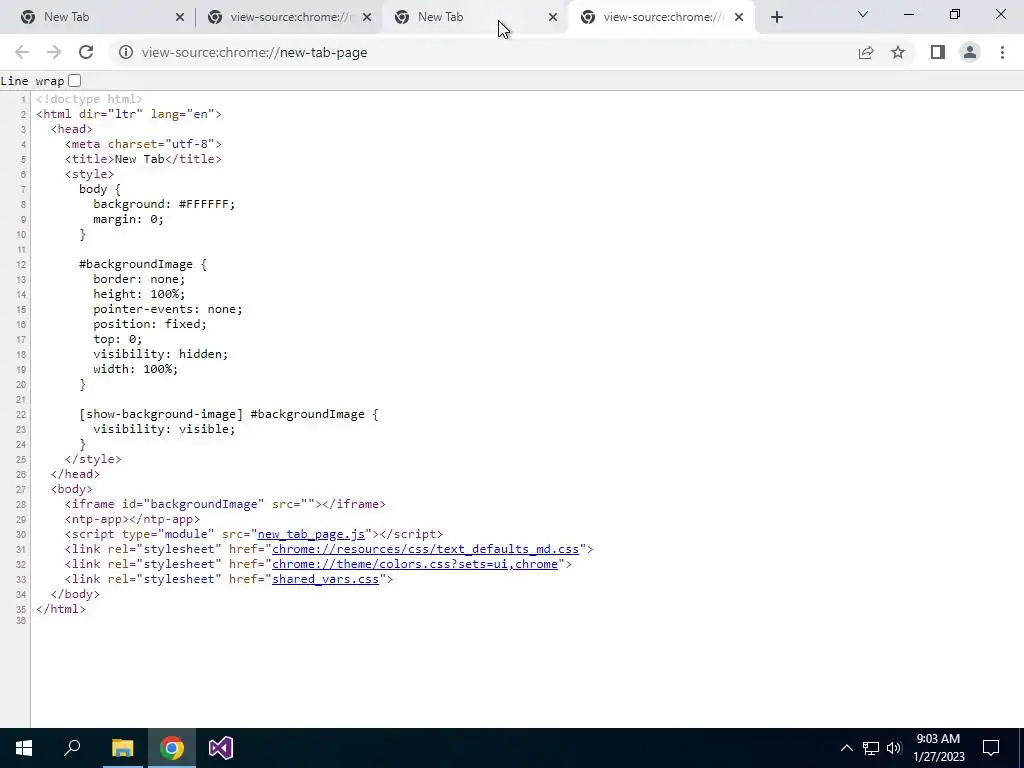Show hidden system tray icons

(x=846, y=748)
